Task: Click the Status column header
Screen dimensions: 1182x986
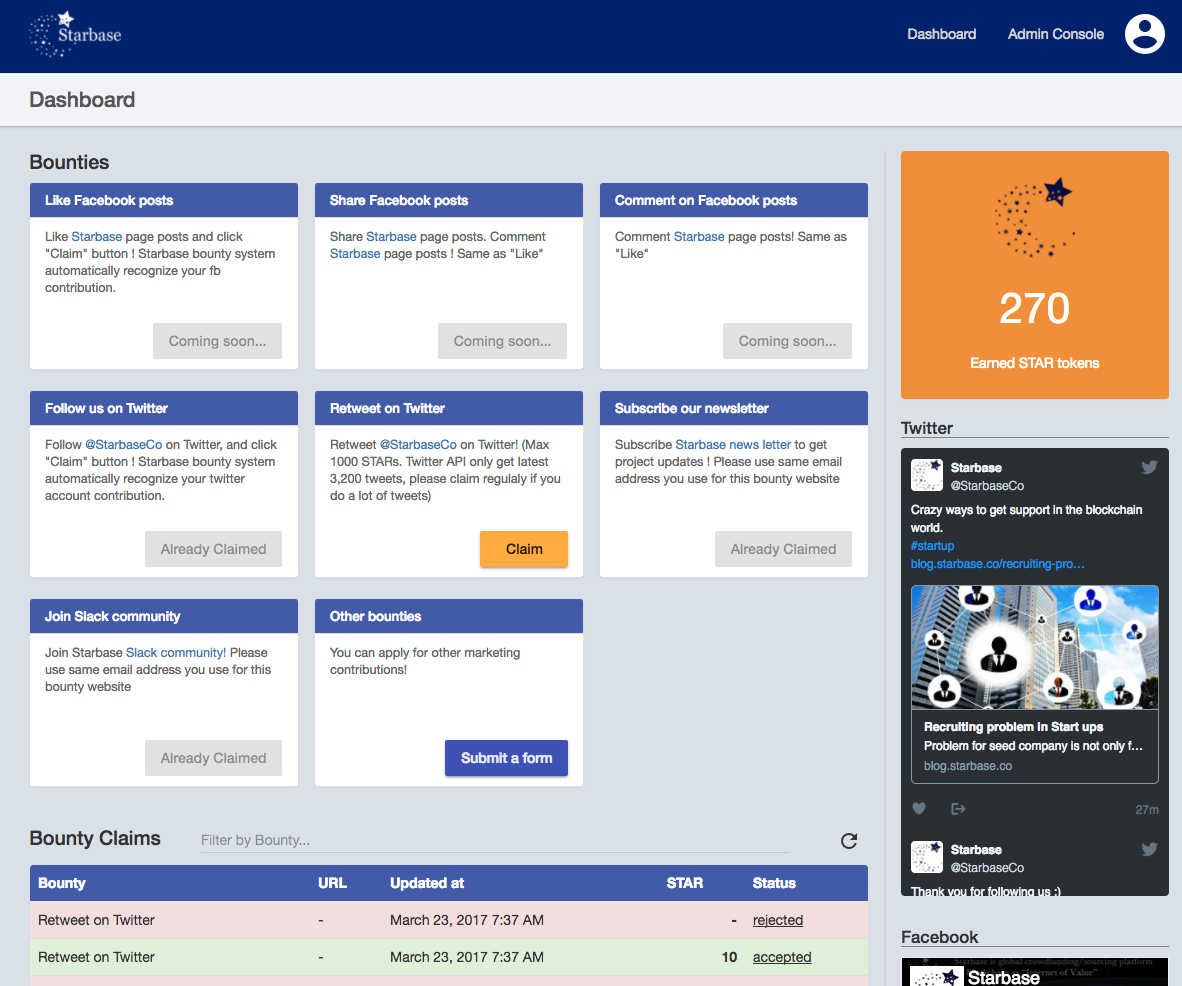Action: click(x=773, y=883)
